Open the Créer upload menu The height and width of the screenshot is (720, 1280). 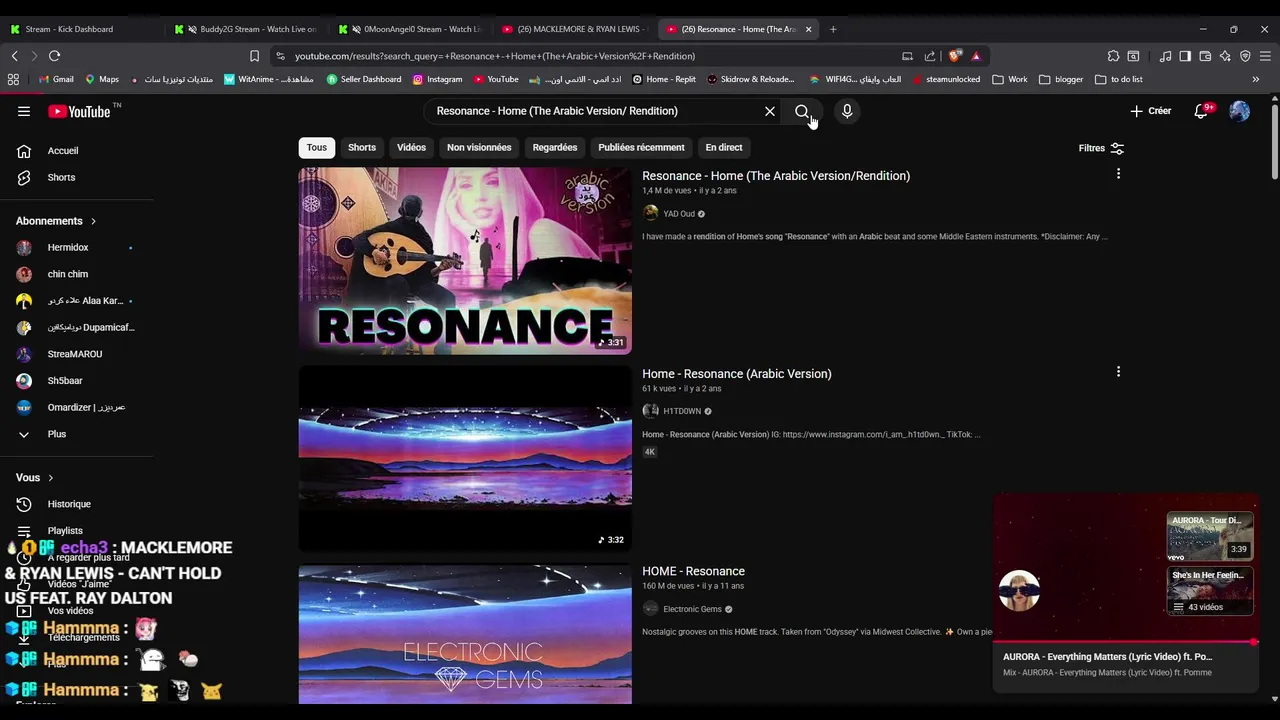point(1151,111)
